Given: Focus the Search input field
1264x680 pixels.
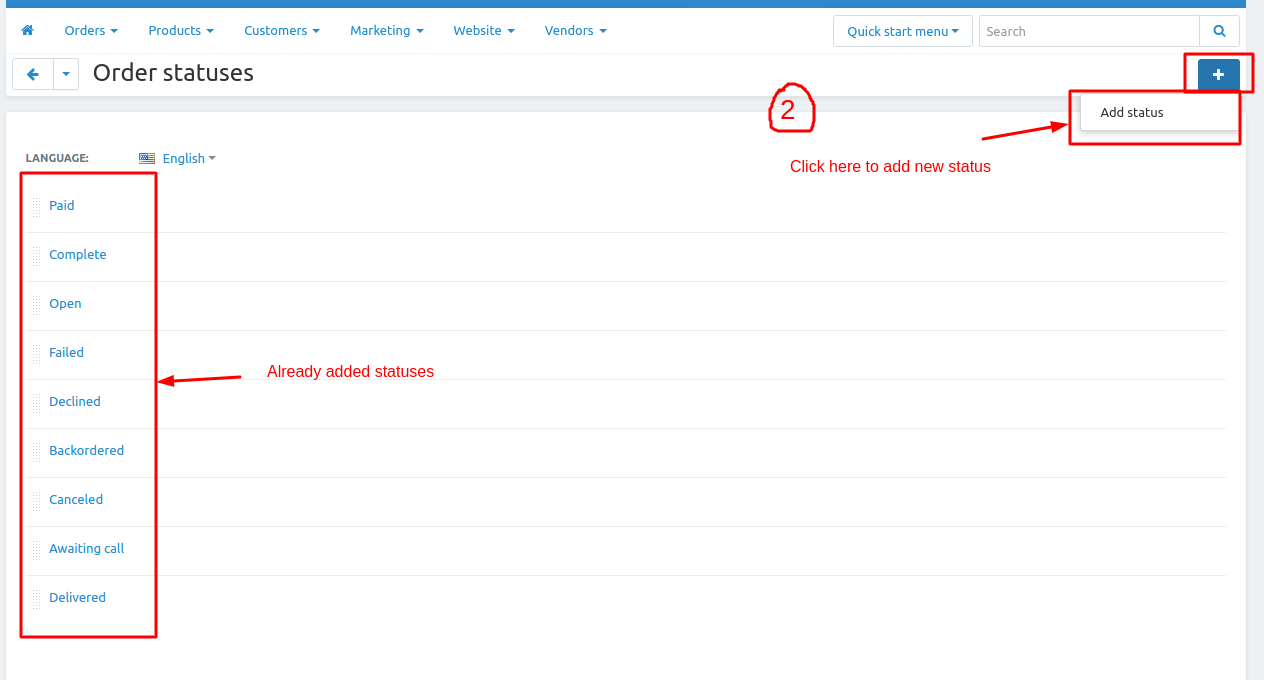Looking at the screenshot, I should click(1088, 31).
